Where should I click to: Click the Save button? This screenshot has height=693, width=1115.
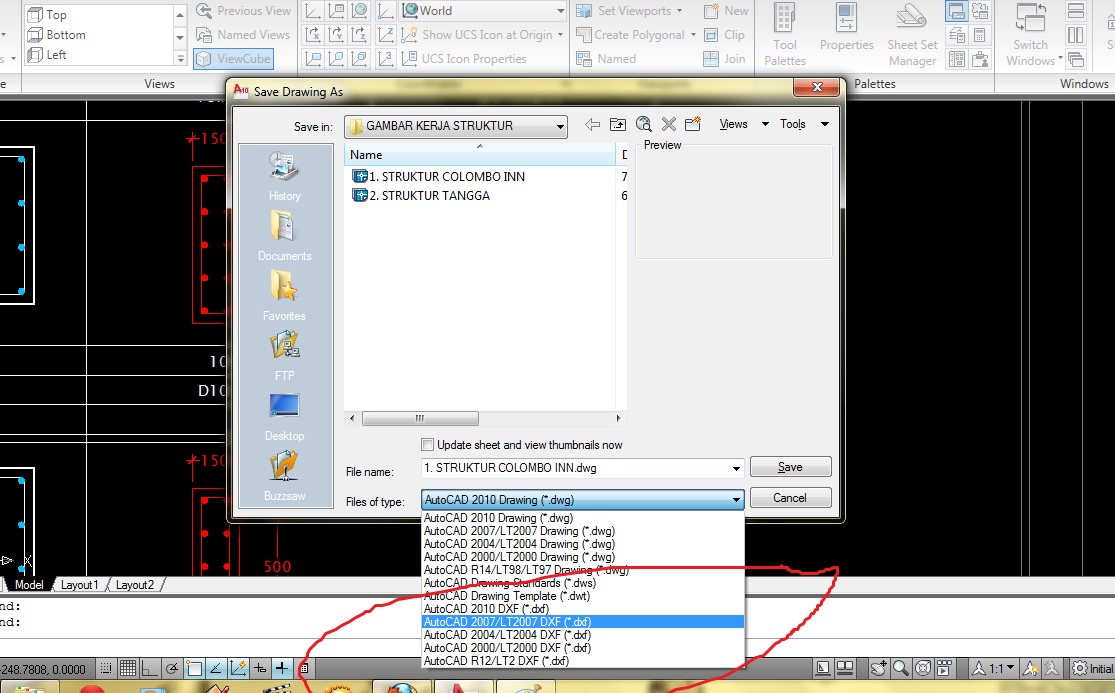point(790,467)
